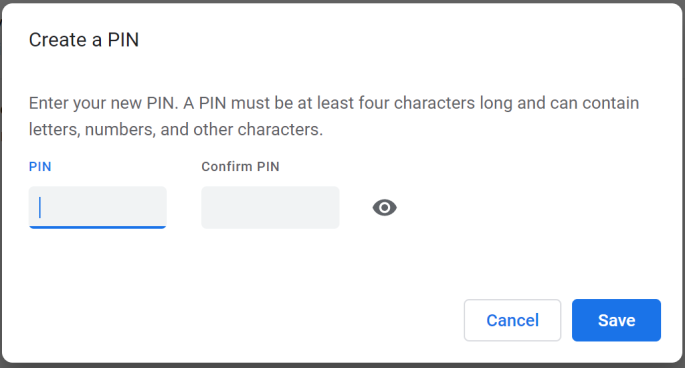Viewport: 685px width, 368px height.
Task: Click the PIN requirements description text
Action: (334, 116)
